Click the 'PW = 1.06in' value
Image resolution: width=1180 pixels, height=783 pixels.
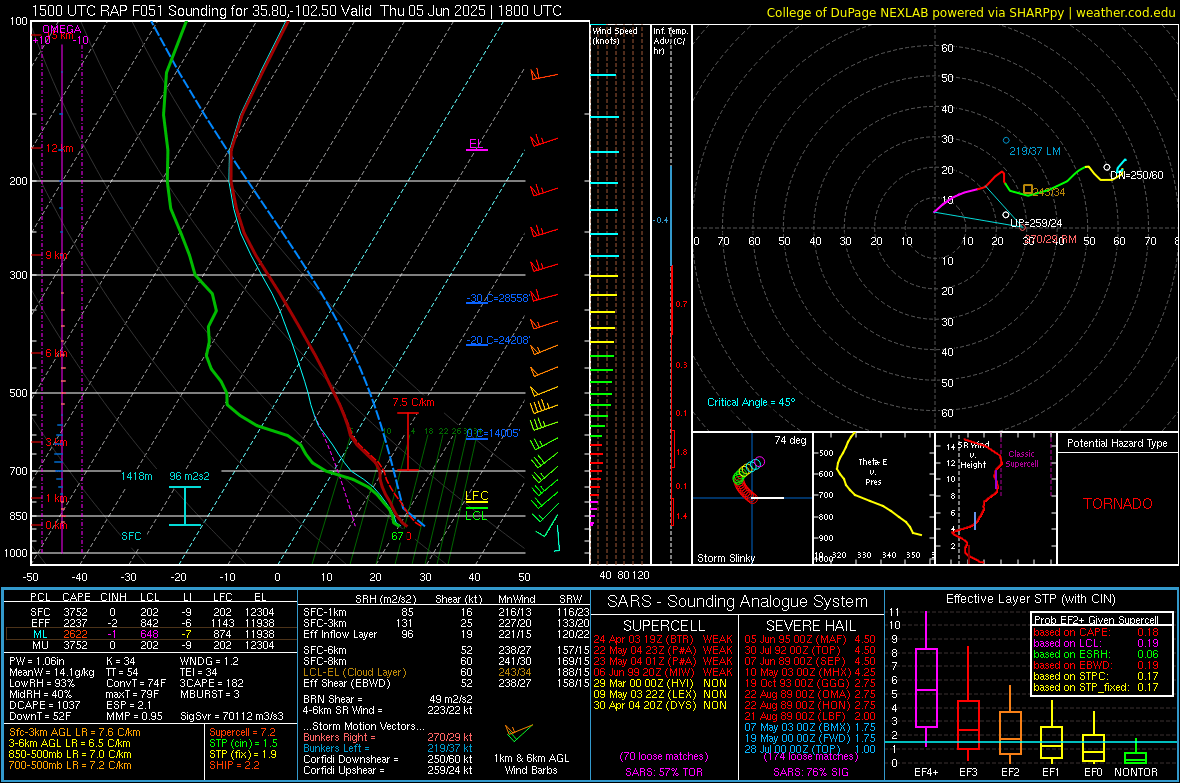click(37, 661)
